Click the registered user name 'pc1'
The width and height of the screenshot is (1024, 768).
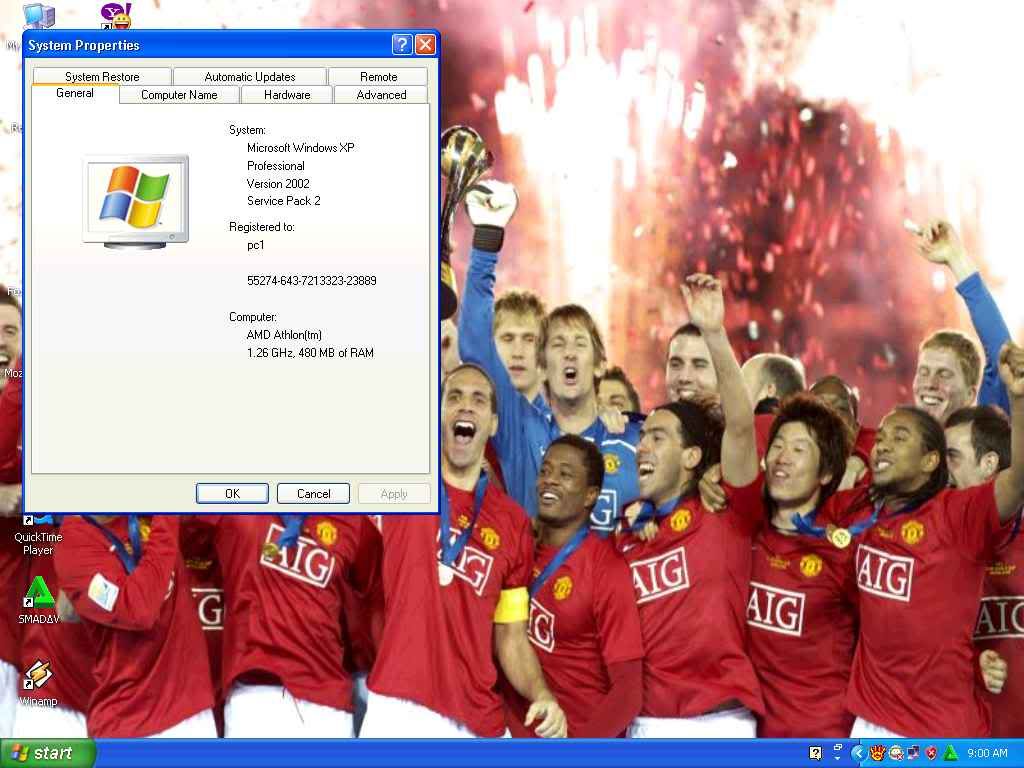point(255,246)
